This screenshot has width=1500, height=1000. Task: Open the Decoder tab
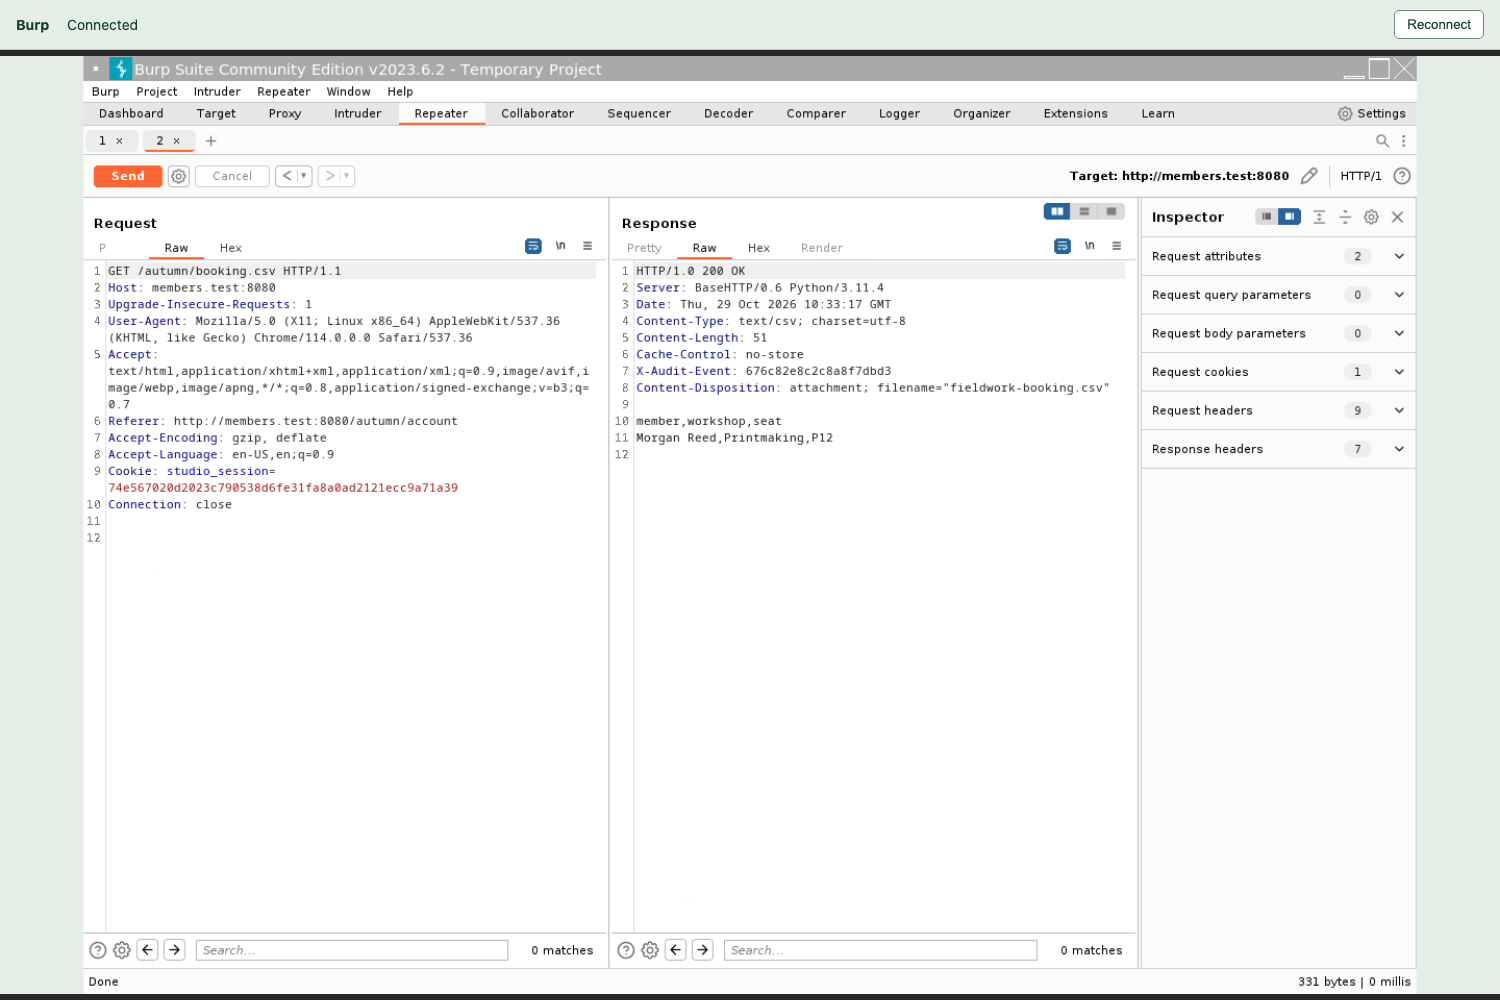728,114
